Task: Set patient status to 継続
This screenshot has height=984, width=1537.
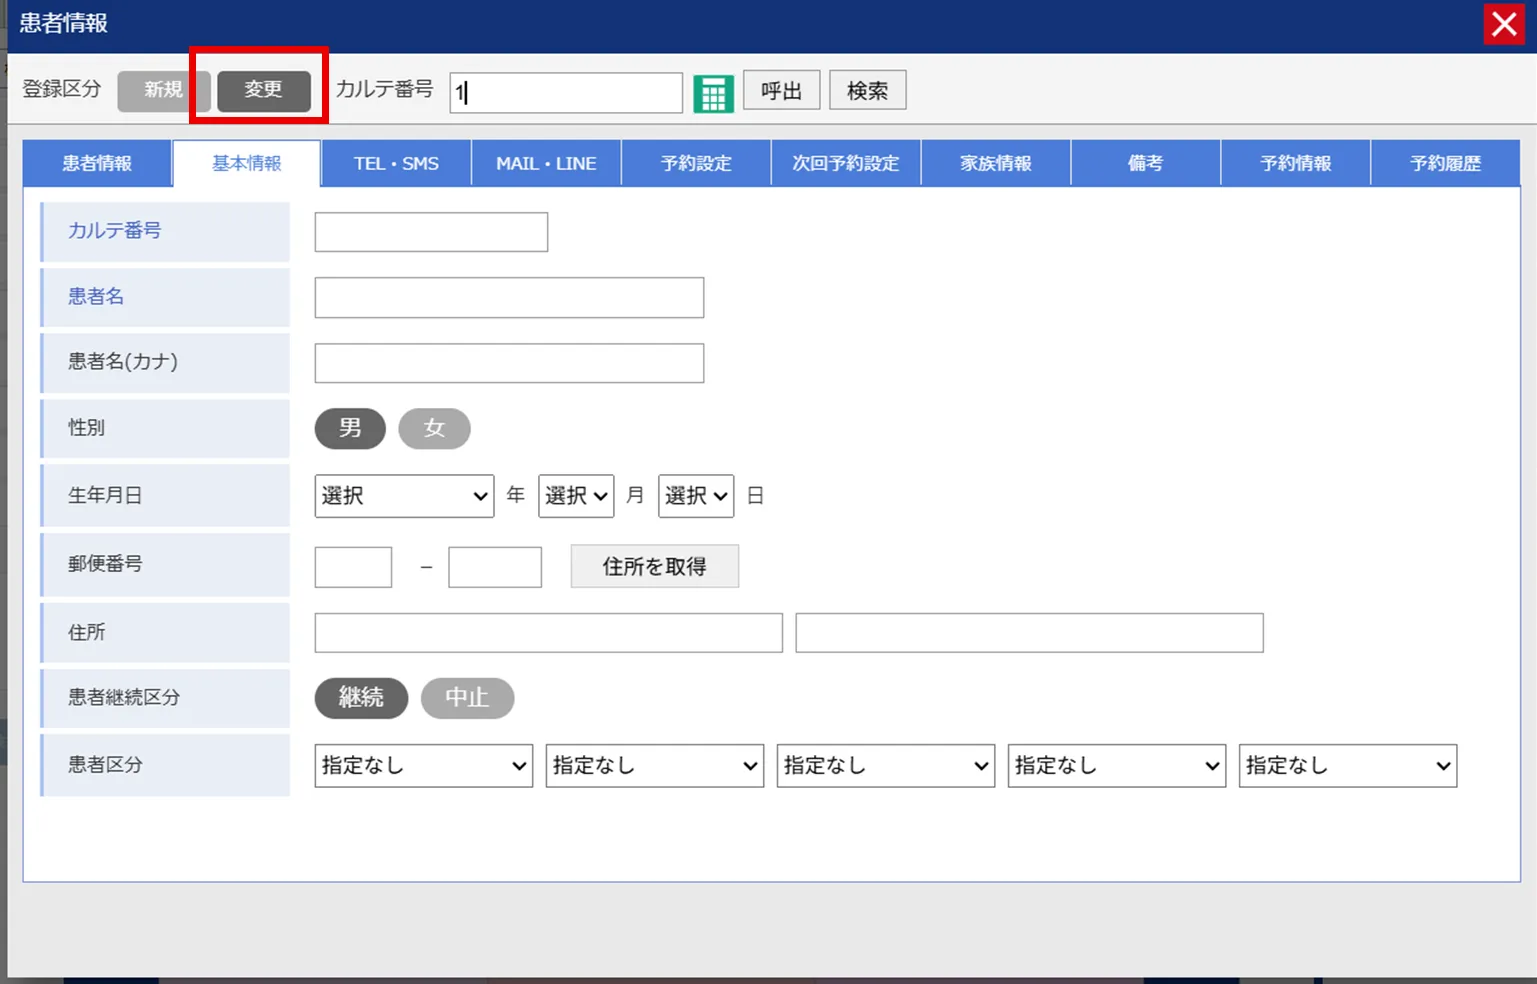Action: (x=361, y=698)
